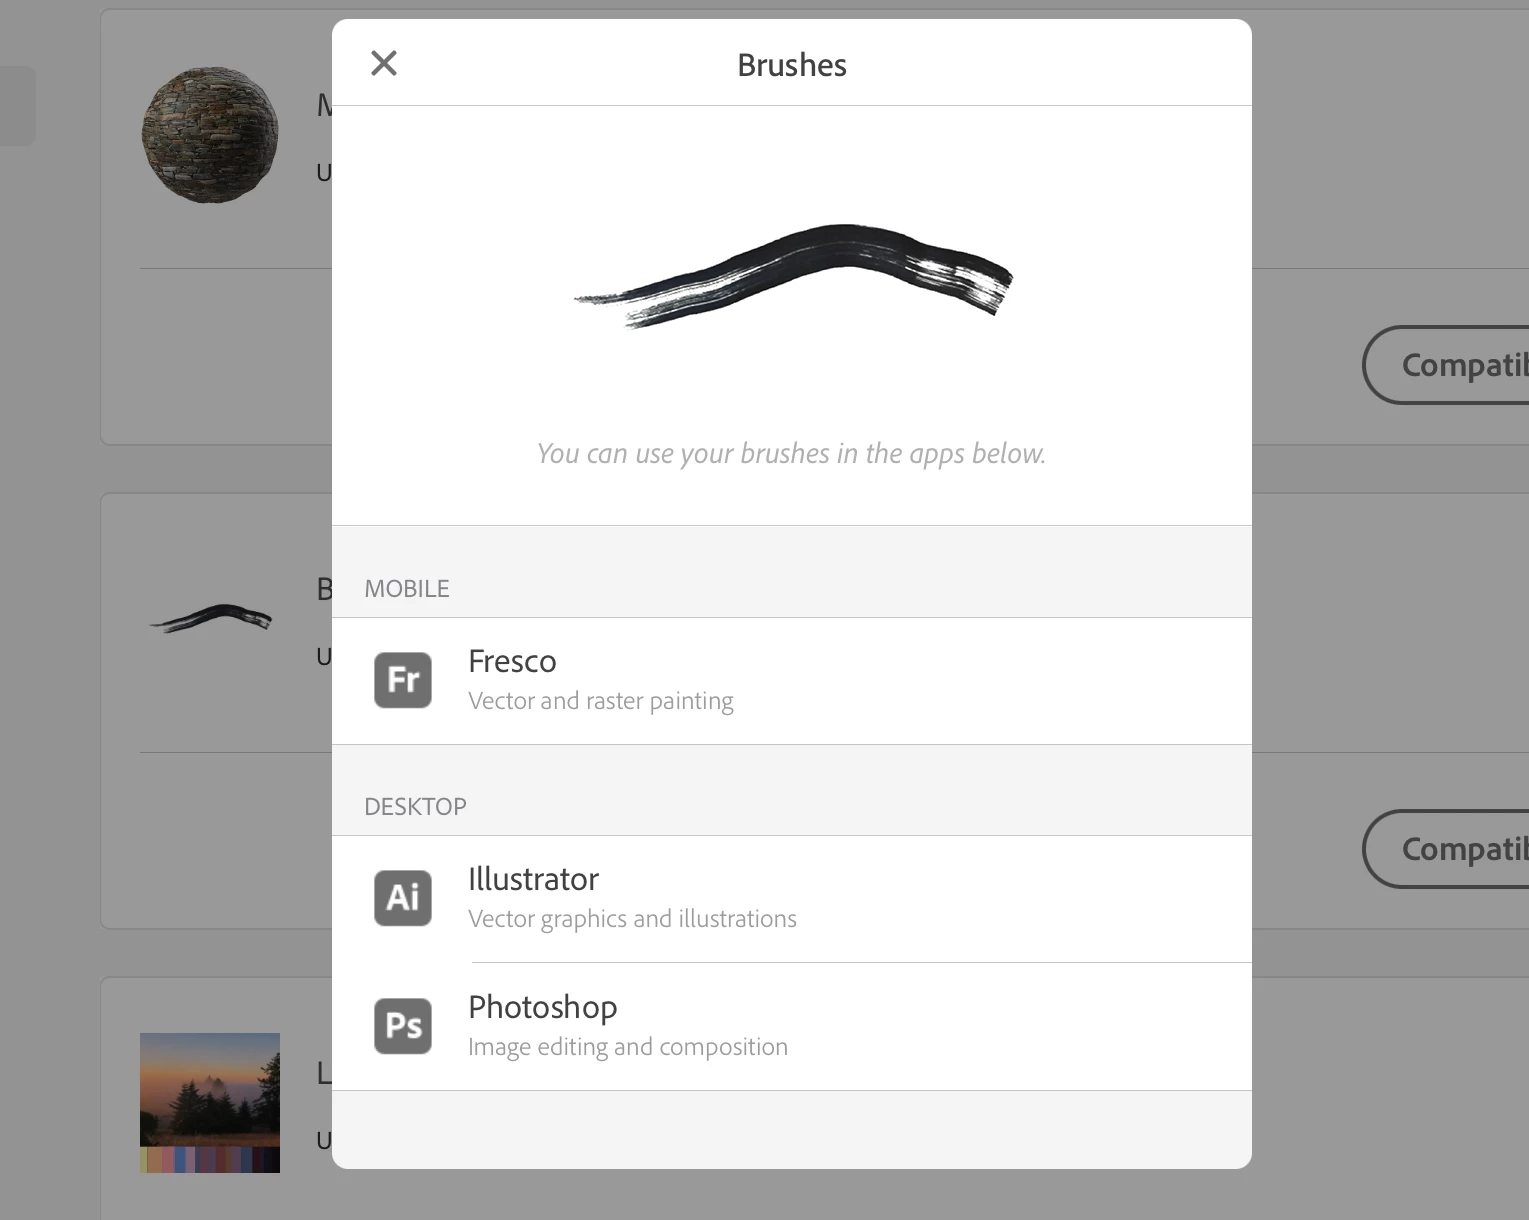The image size is (1529, 1220).
Task: Click the lower Compatible button
Action: pos(1446,849)
